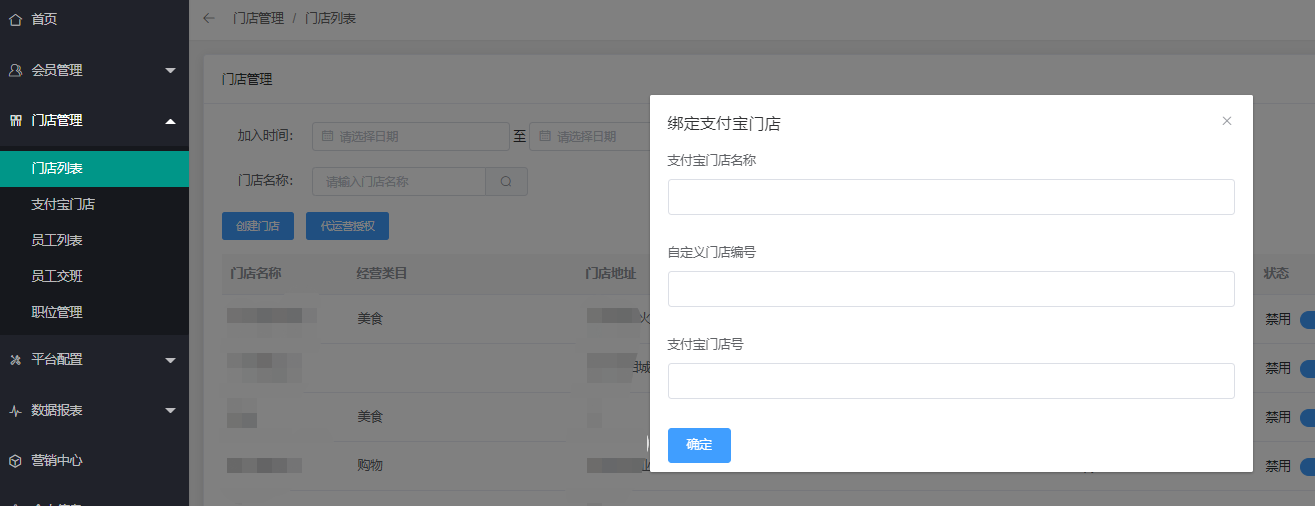The height and width of the screenshot is (506, 1315).
Task: Click the back arrow in breadcrumb bar
Action: point(209,18)
